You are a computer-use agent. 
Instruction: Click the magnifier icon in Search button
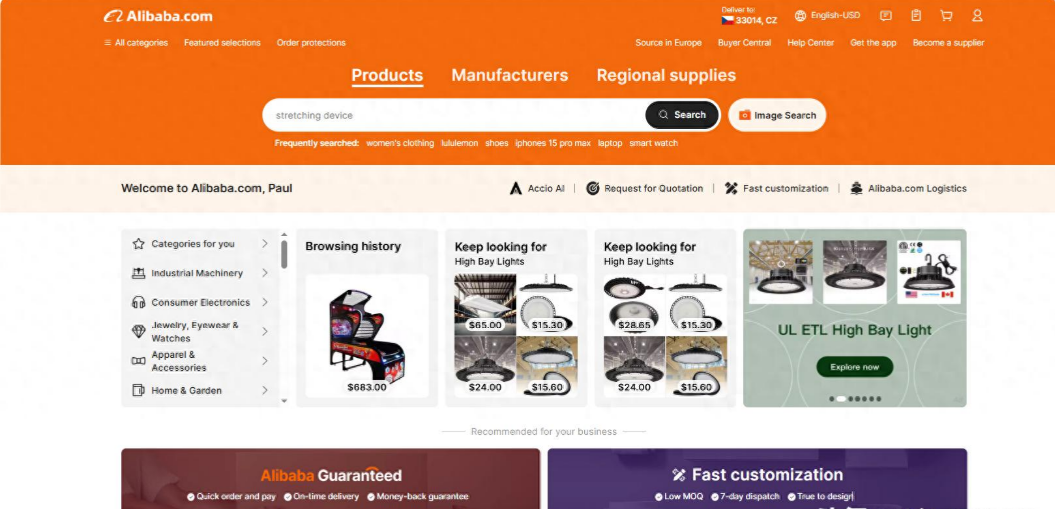[x=664, y=115]
